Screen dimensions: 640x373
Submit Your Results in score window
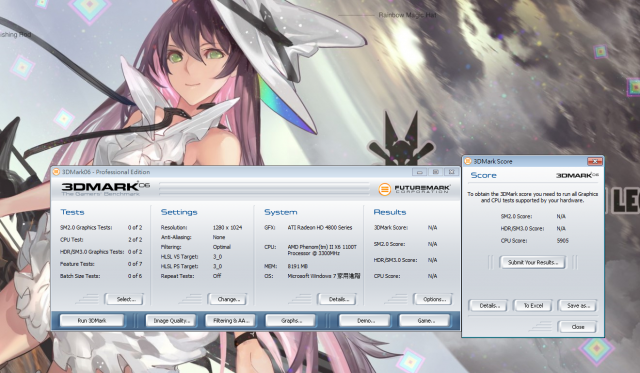click(x=533, y=262)
